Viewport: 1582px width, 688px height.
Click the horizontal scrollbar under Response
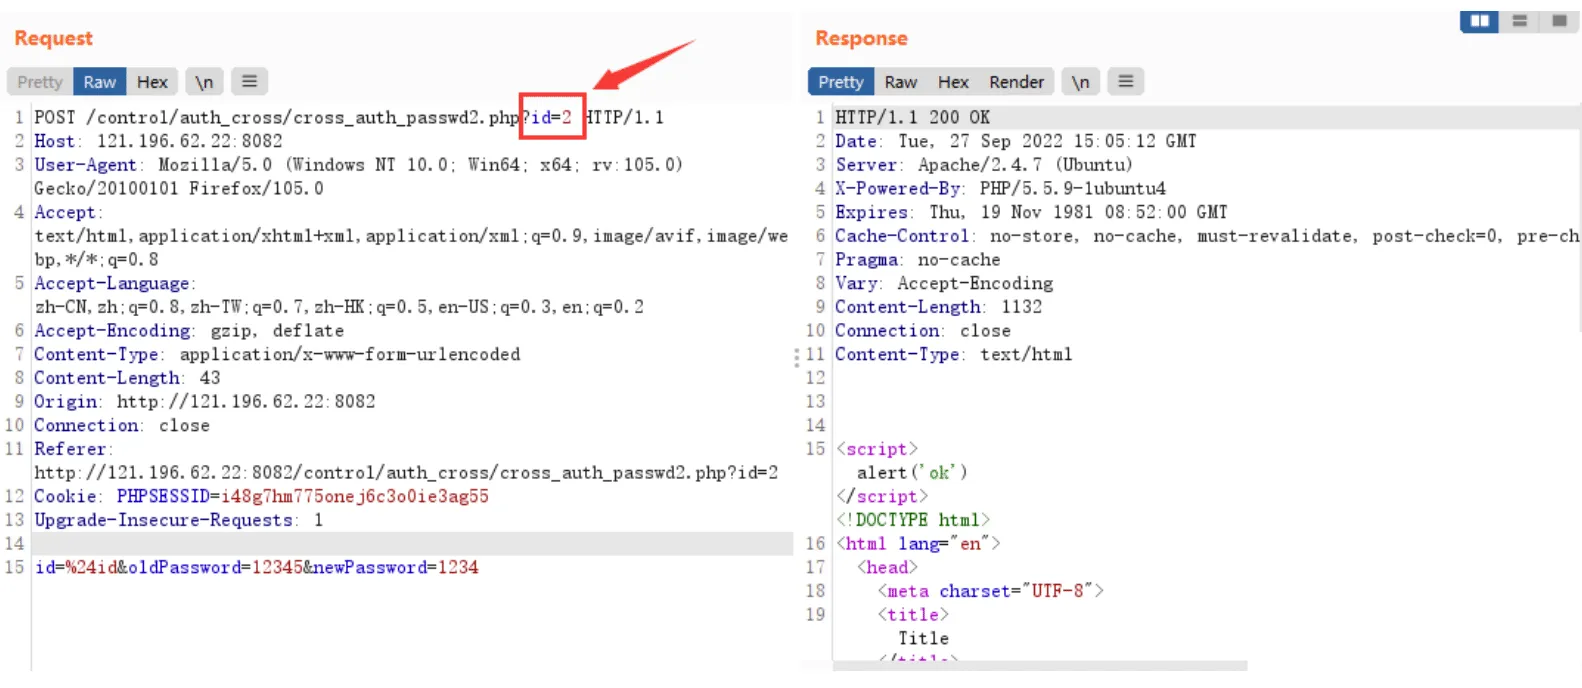tap(1040, 666)
